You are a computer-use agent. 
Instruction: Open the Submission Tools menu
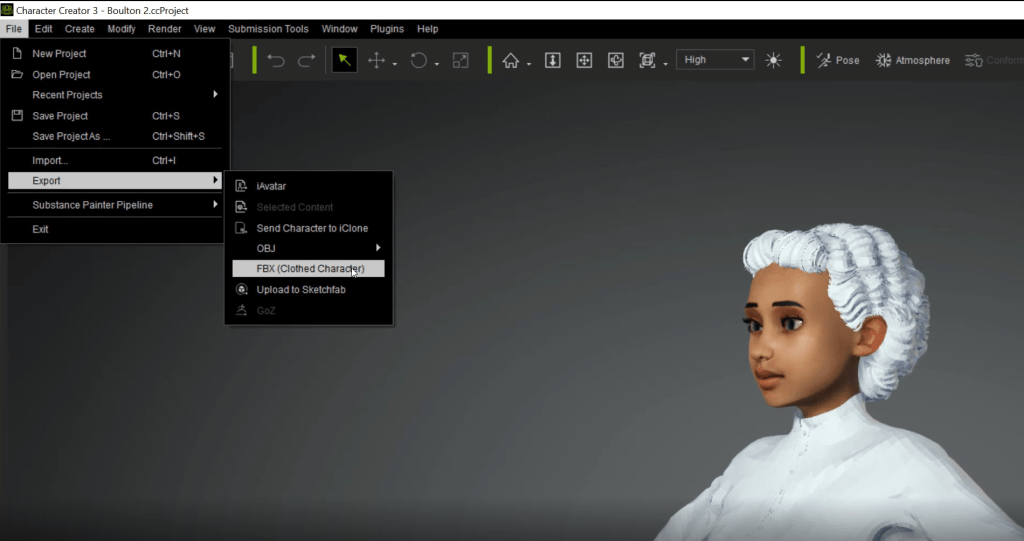pyautogui.click(x=268, y=29)
